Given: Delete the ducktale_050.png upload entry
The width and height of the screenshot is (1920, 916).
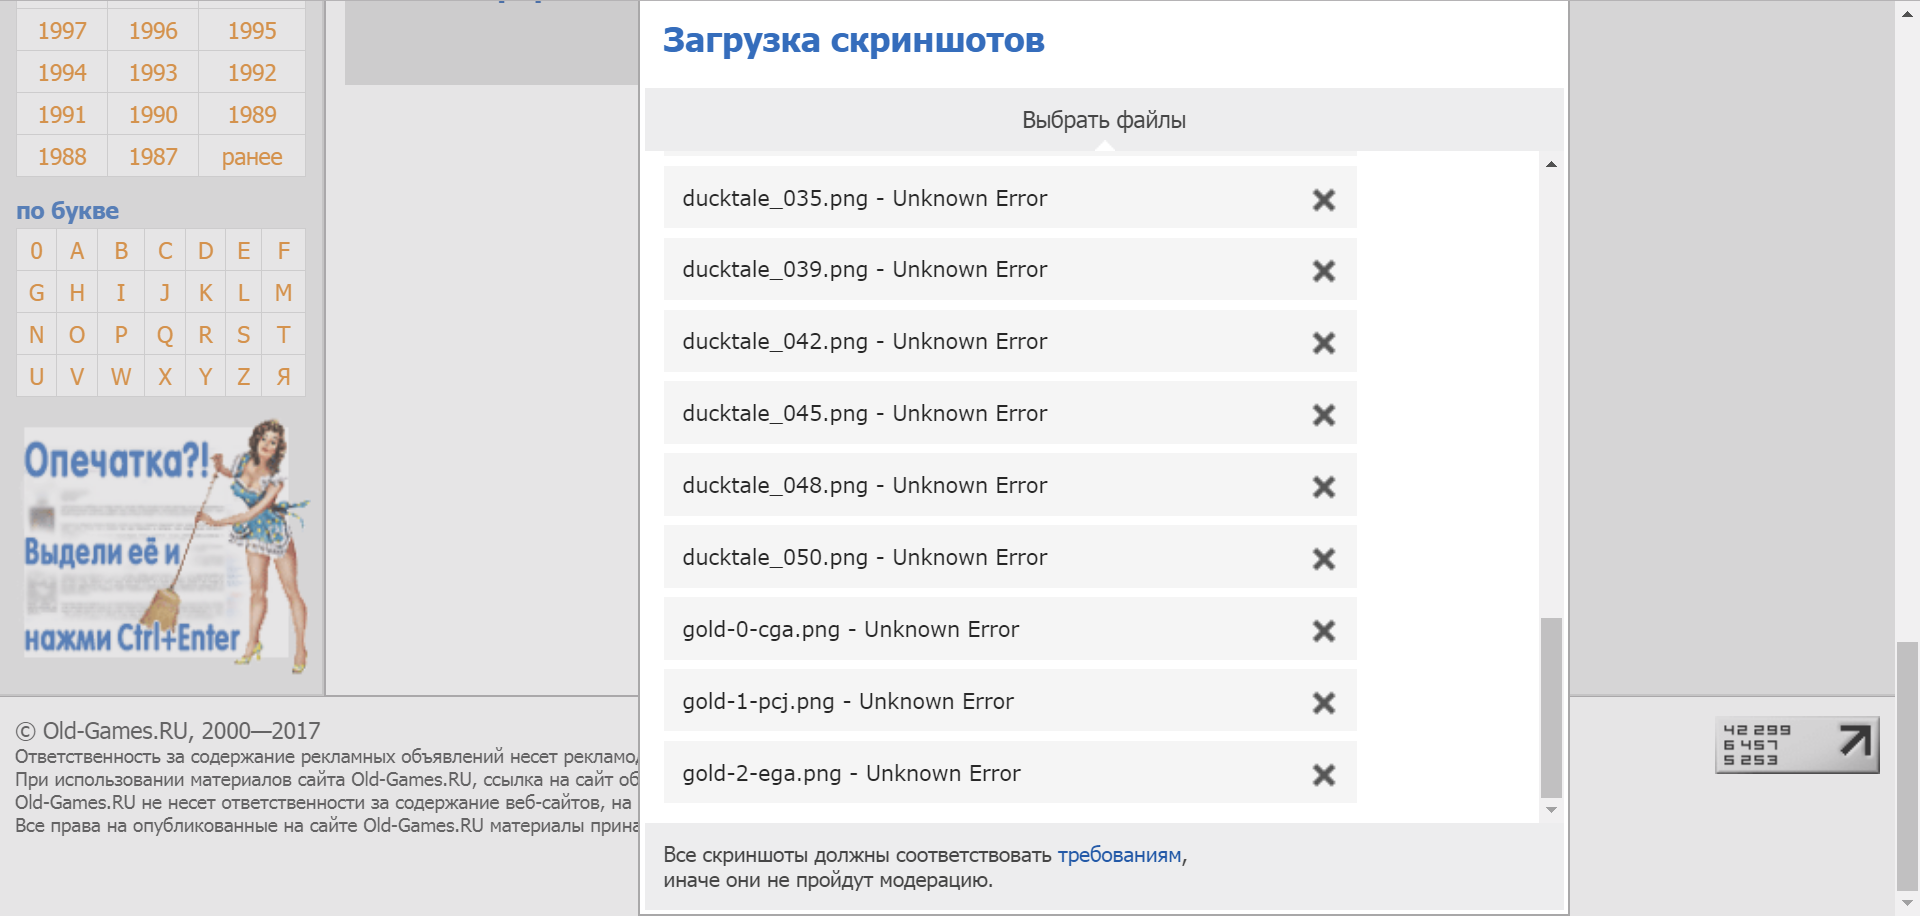Looking at the screenshot, I should click(1323, 559).
